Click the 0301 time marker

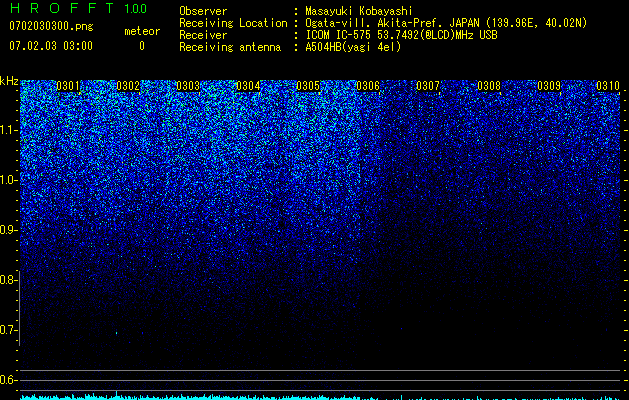pos(68,86)
